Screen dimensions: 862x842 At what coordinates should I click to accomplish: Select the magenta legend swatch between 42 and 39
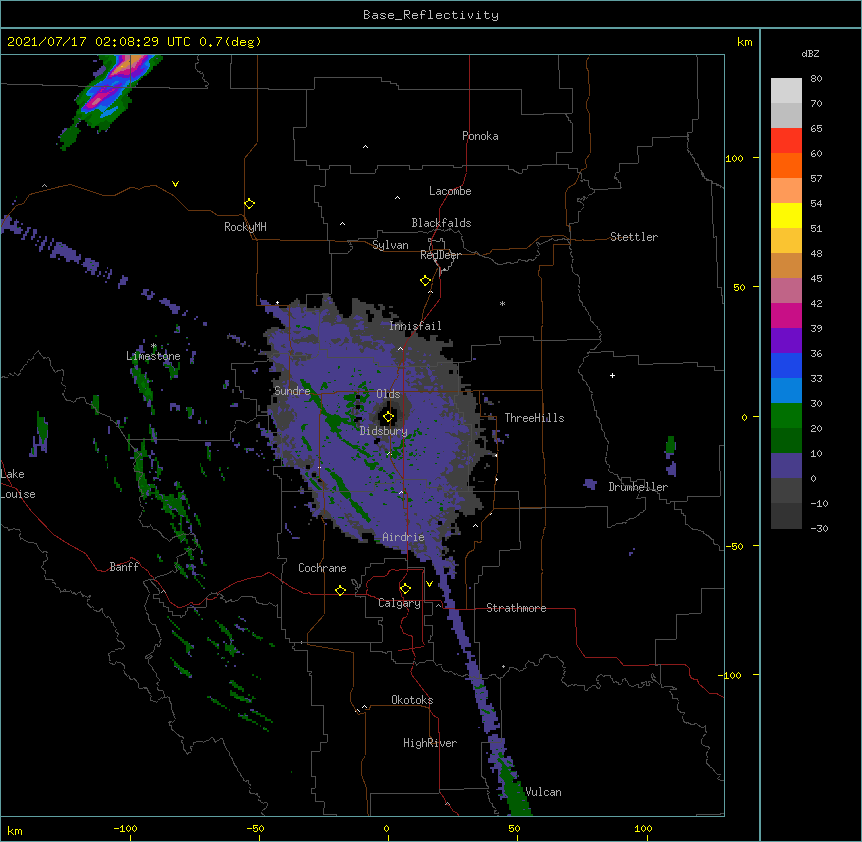pos(786,315)
